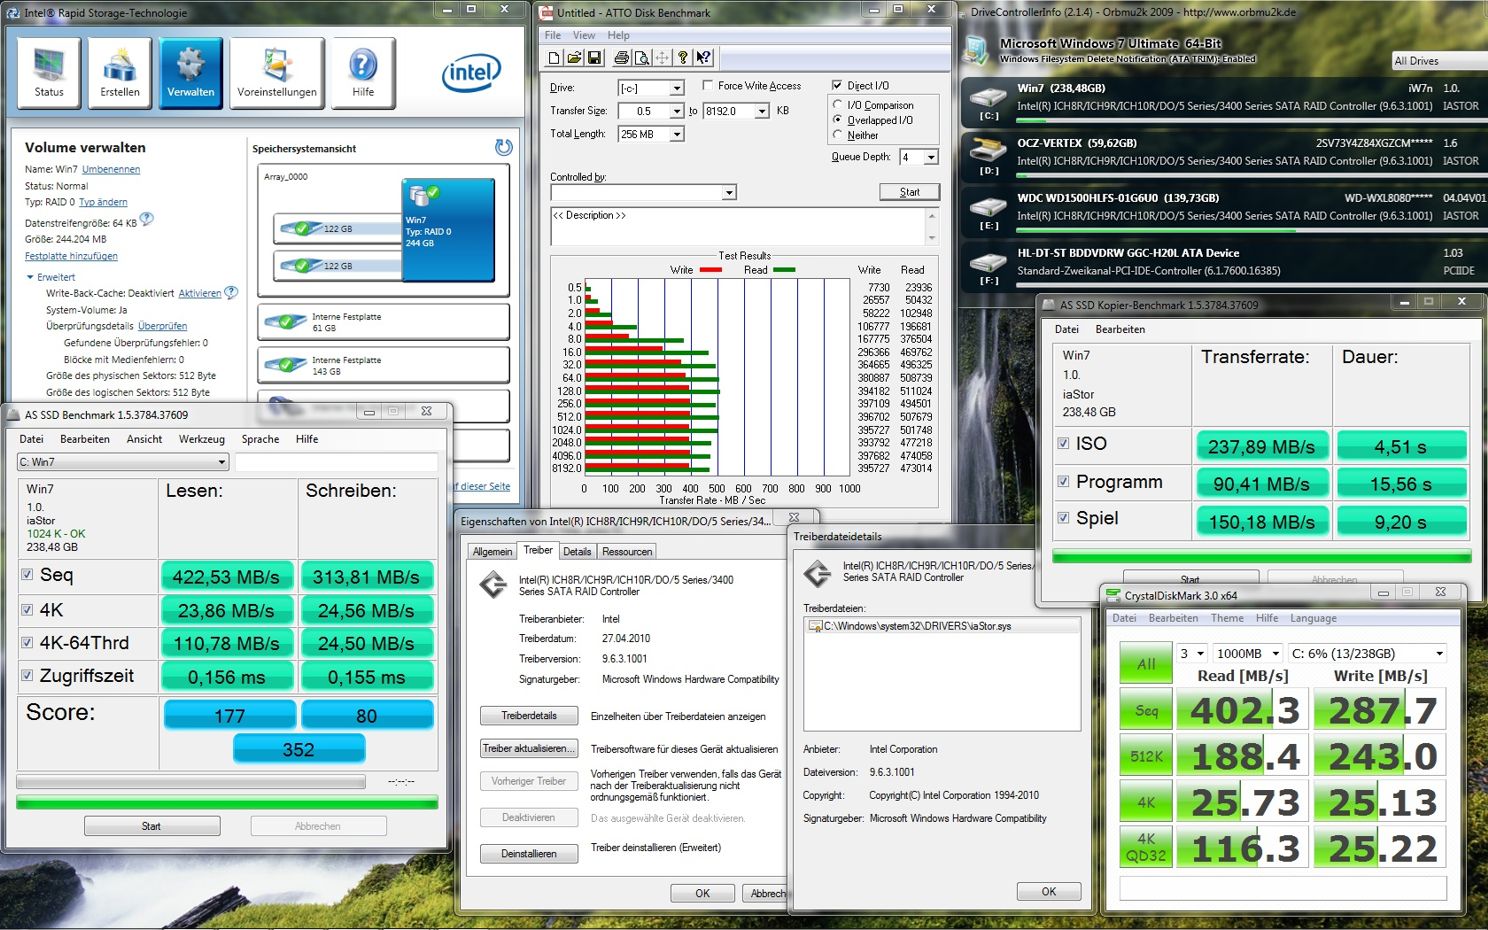
Task: Click the ATTO description scrollbar
Action: (932, 226)
